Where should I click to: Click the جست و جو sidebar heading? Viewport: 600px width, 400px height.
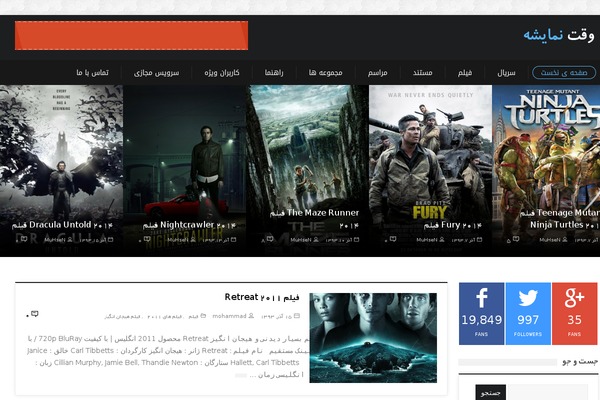580,361
